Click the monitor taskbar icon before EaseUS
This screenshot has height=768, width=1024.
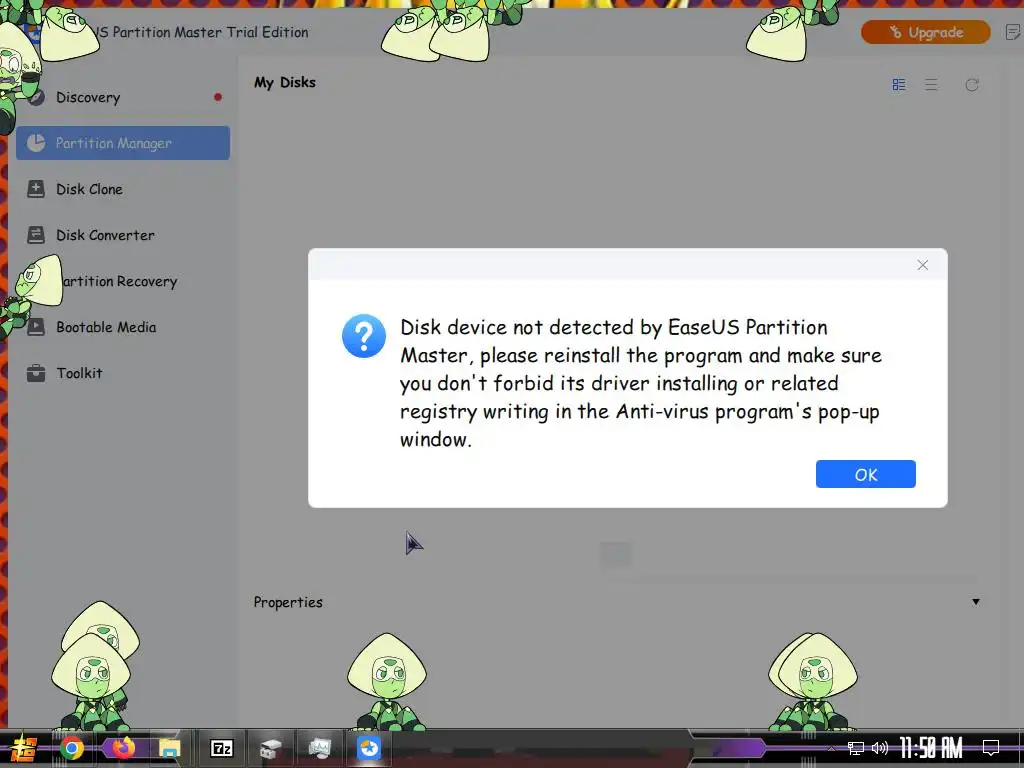click(319, 748)
